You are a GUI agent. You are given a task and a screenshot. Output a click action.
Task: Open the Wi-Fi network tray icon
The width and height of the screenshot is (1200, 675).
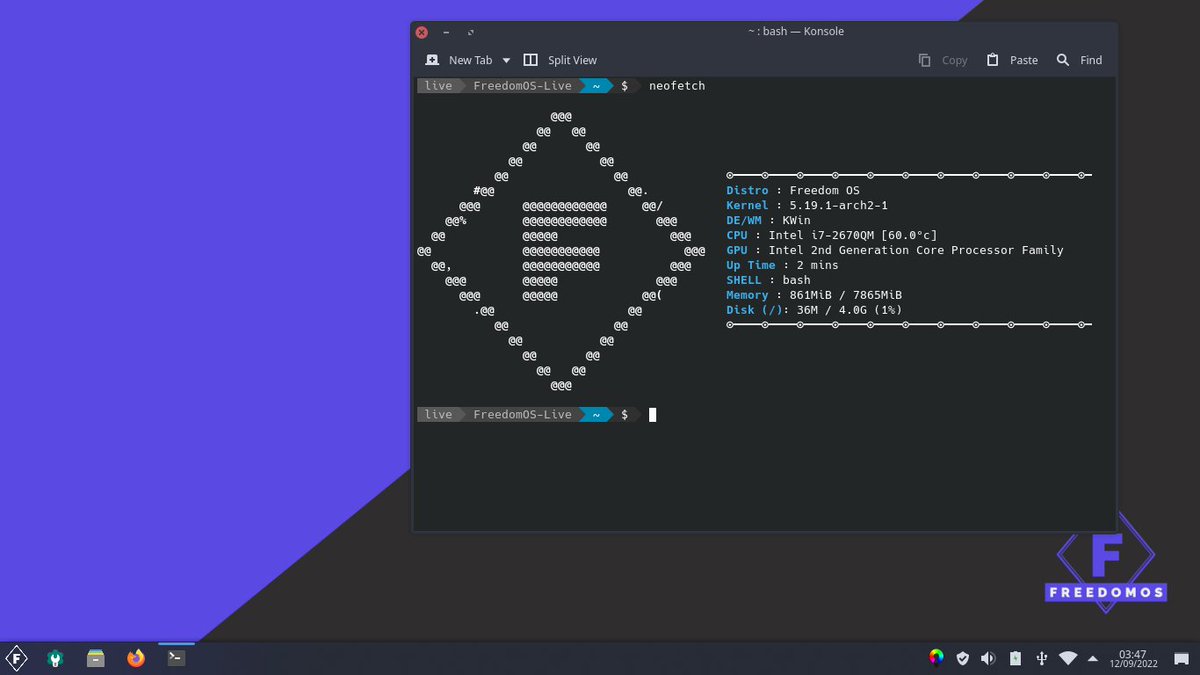(x=1068, y=658)
